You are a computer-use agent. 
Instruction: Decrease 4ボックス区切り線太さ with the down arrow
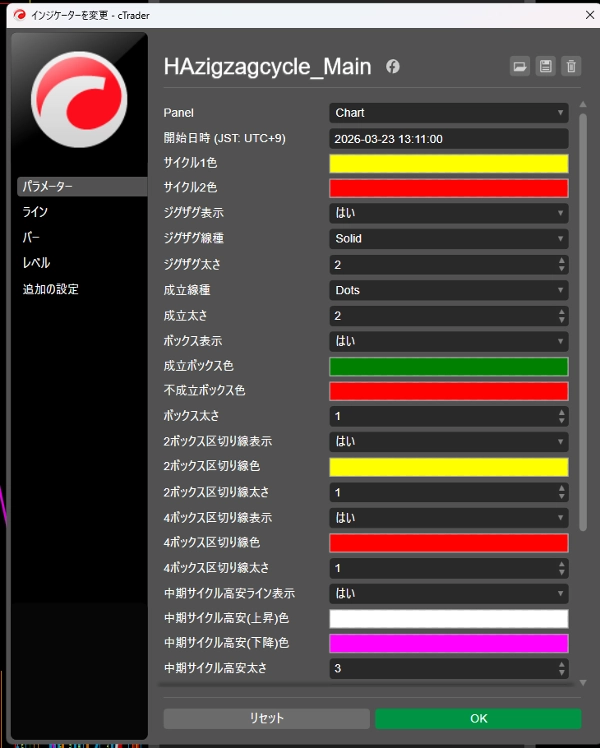point(561,572)
